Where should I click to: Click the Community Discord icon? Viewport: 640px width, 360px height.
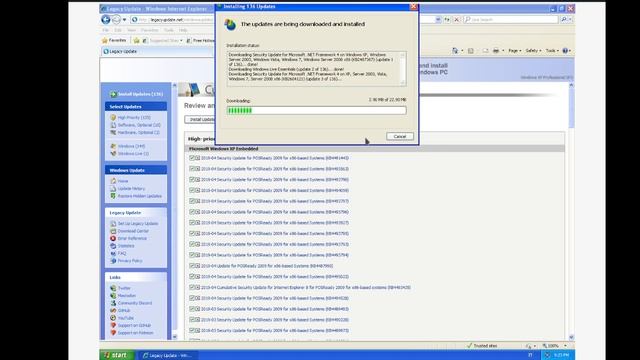click(x=113, y=303)
